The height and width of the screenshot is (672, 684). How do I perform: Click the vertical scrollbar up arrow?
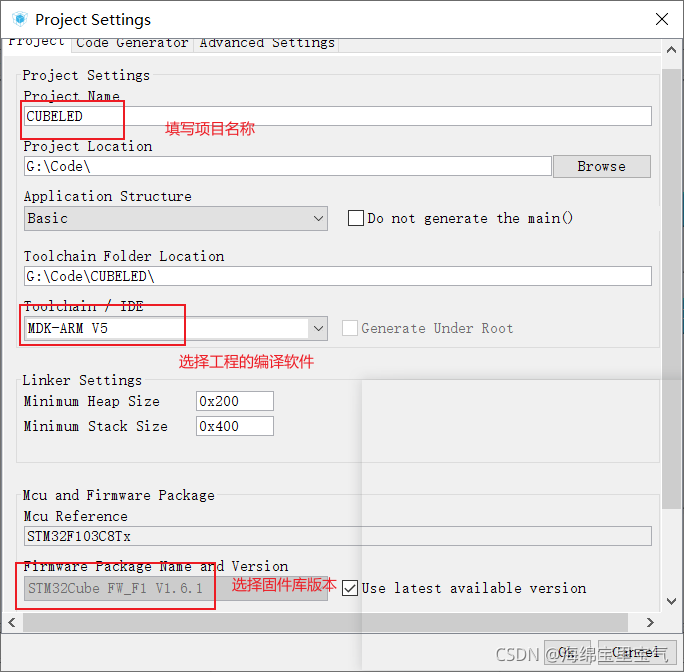[x=672, y=50]
